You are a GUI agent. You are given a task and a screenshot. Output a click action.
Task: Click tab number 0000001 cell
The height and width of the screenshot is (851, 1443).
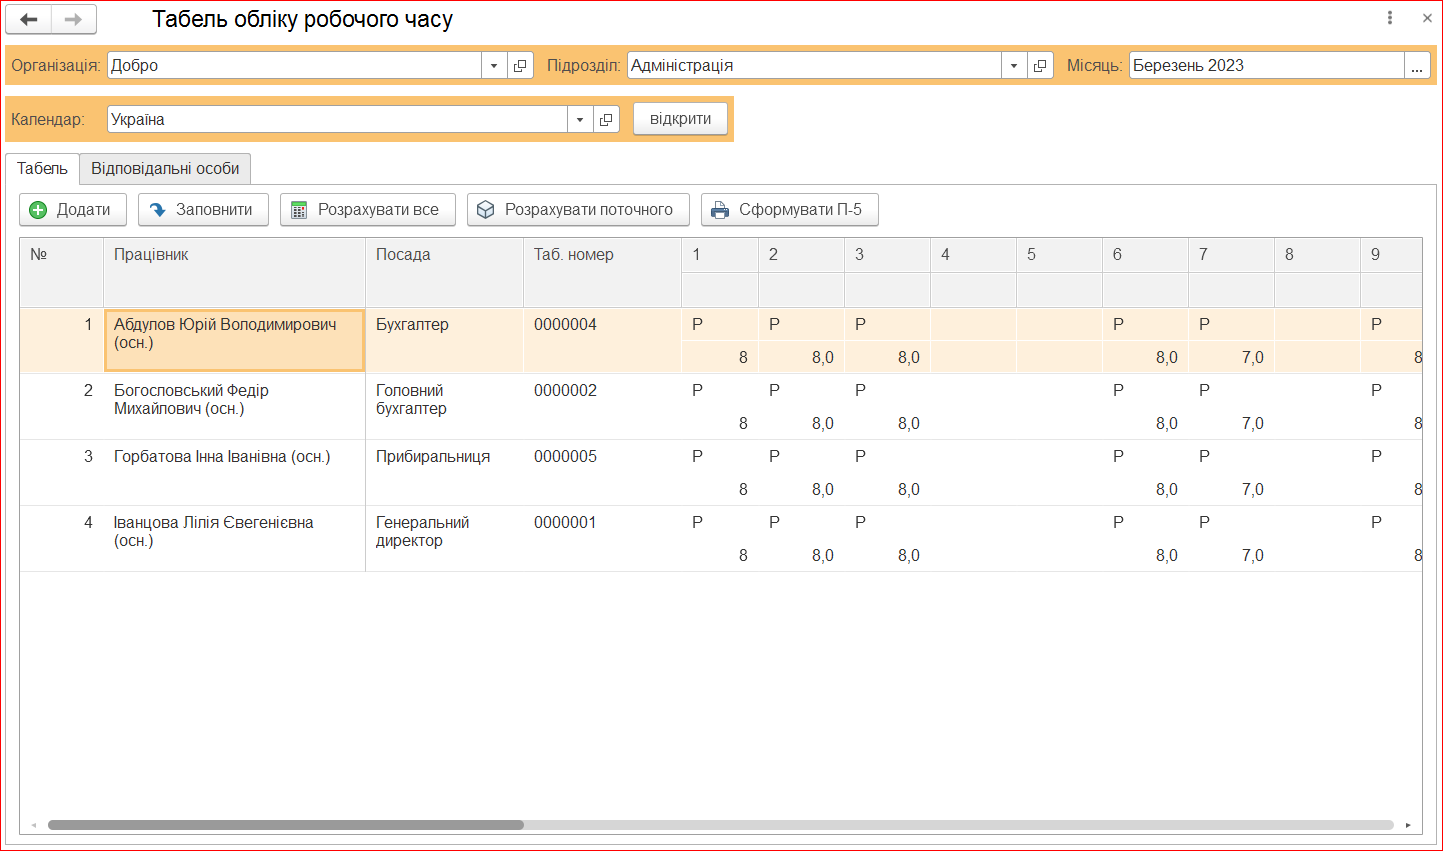(602, 538)
